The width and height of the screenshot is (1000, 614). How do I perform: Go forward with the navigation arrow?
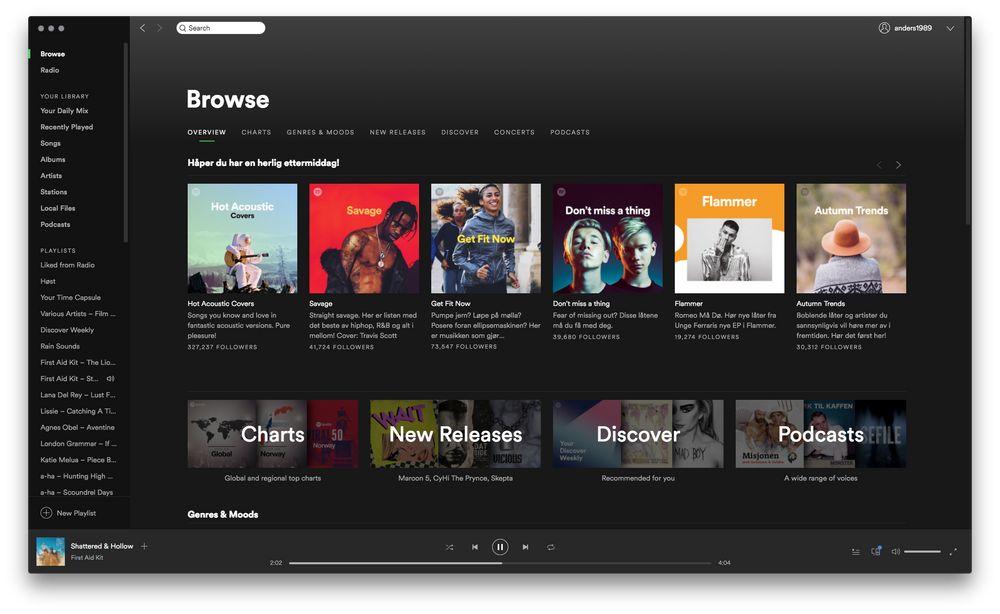pyautogui.click(x=159, y=28)
